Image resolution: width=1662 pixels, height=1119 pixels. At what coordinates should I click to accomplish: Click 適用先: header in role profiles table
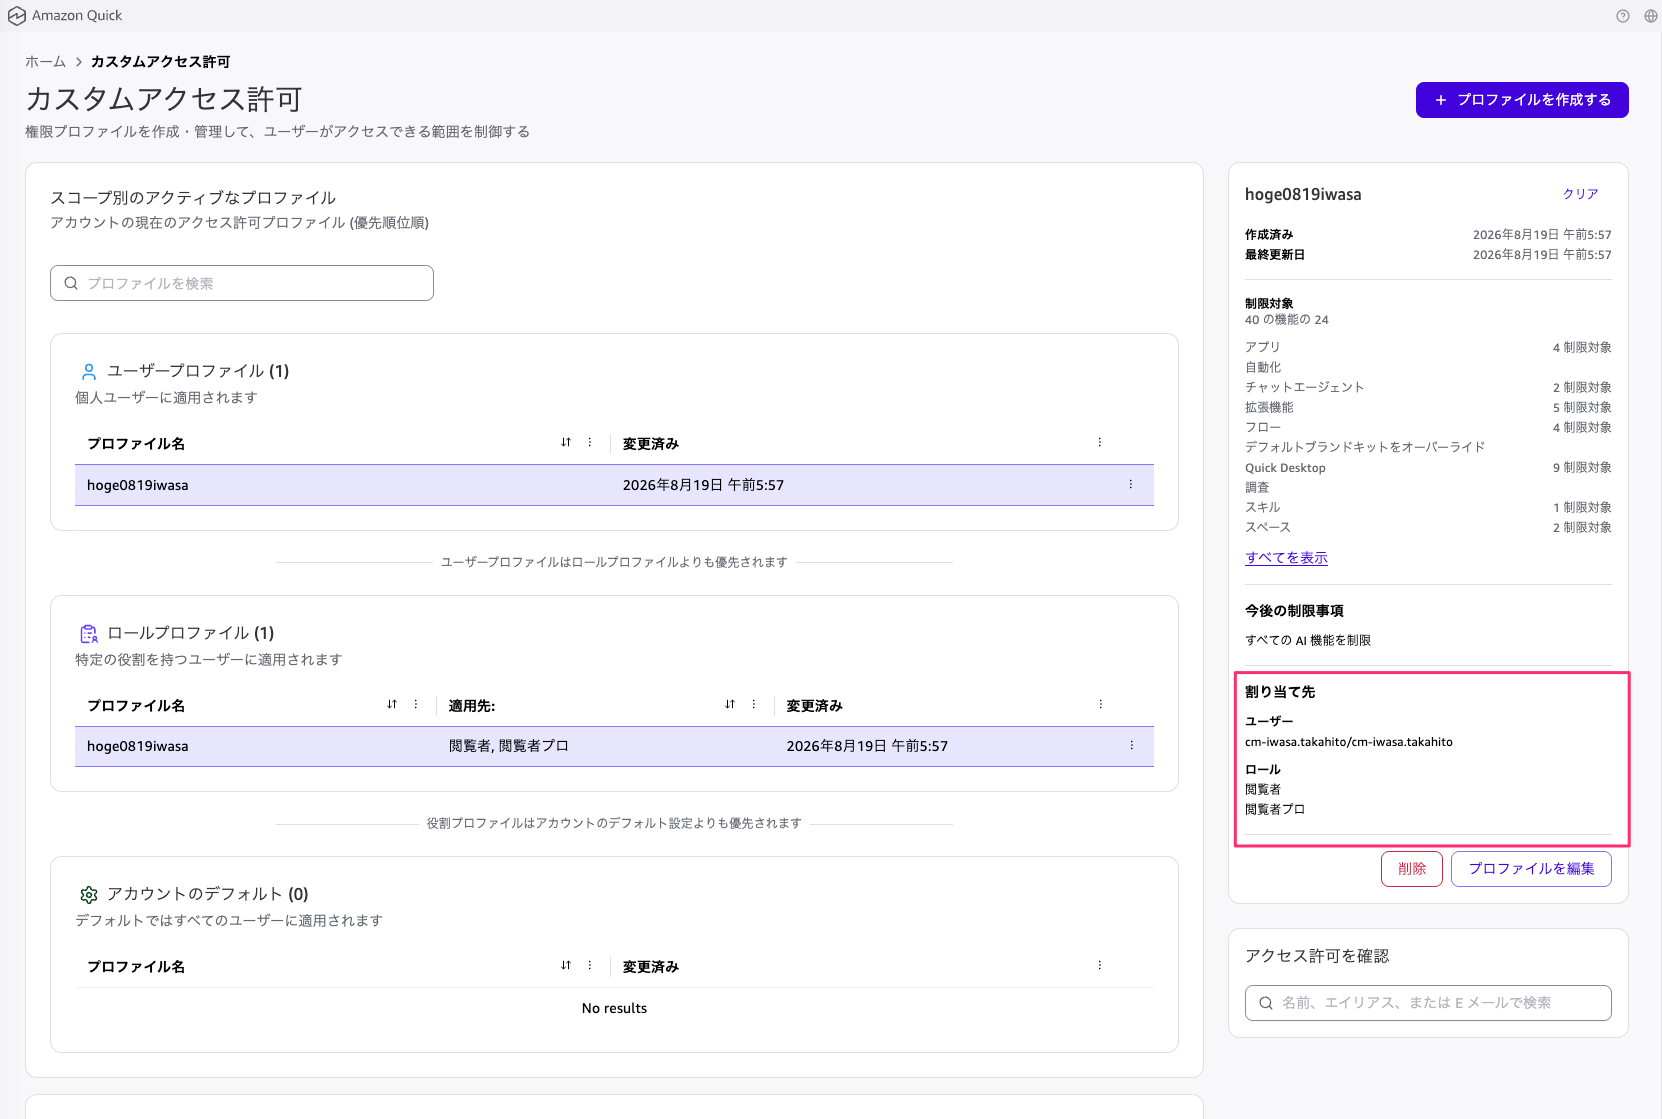coord(472,705)
